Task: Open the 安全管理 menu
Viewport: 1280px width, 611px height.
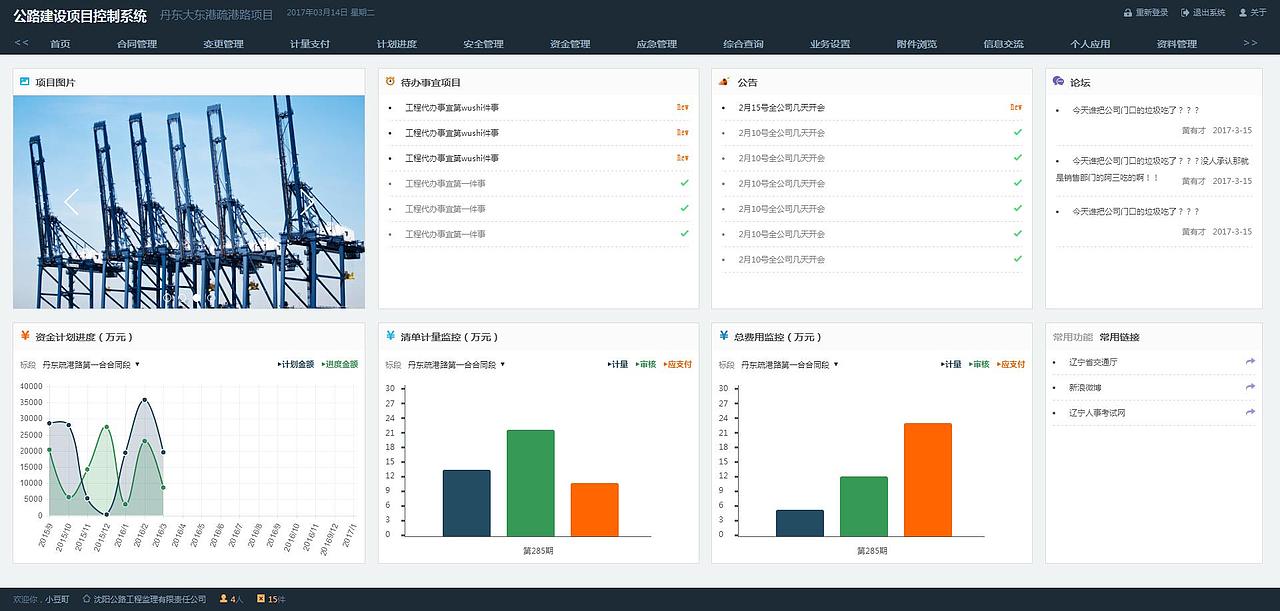Action: click(x=483, y=44)
